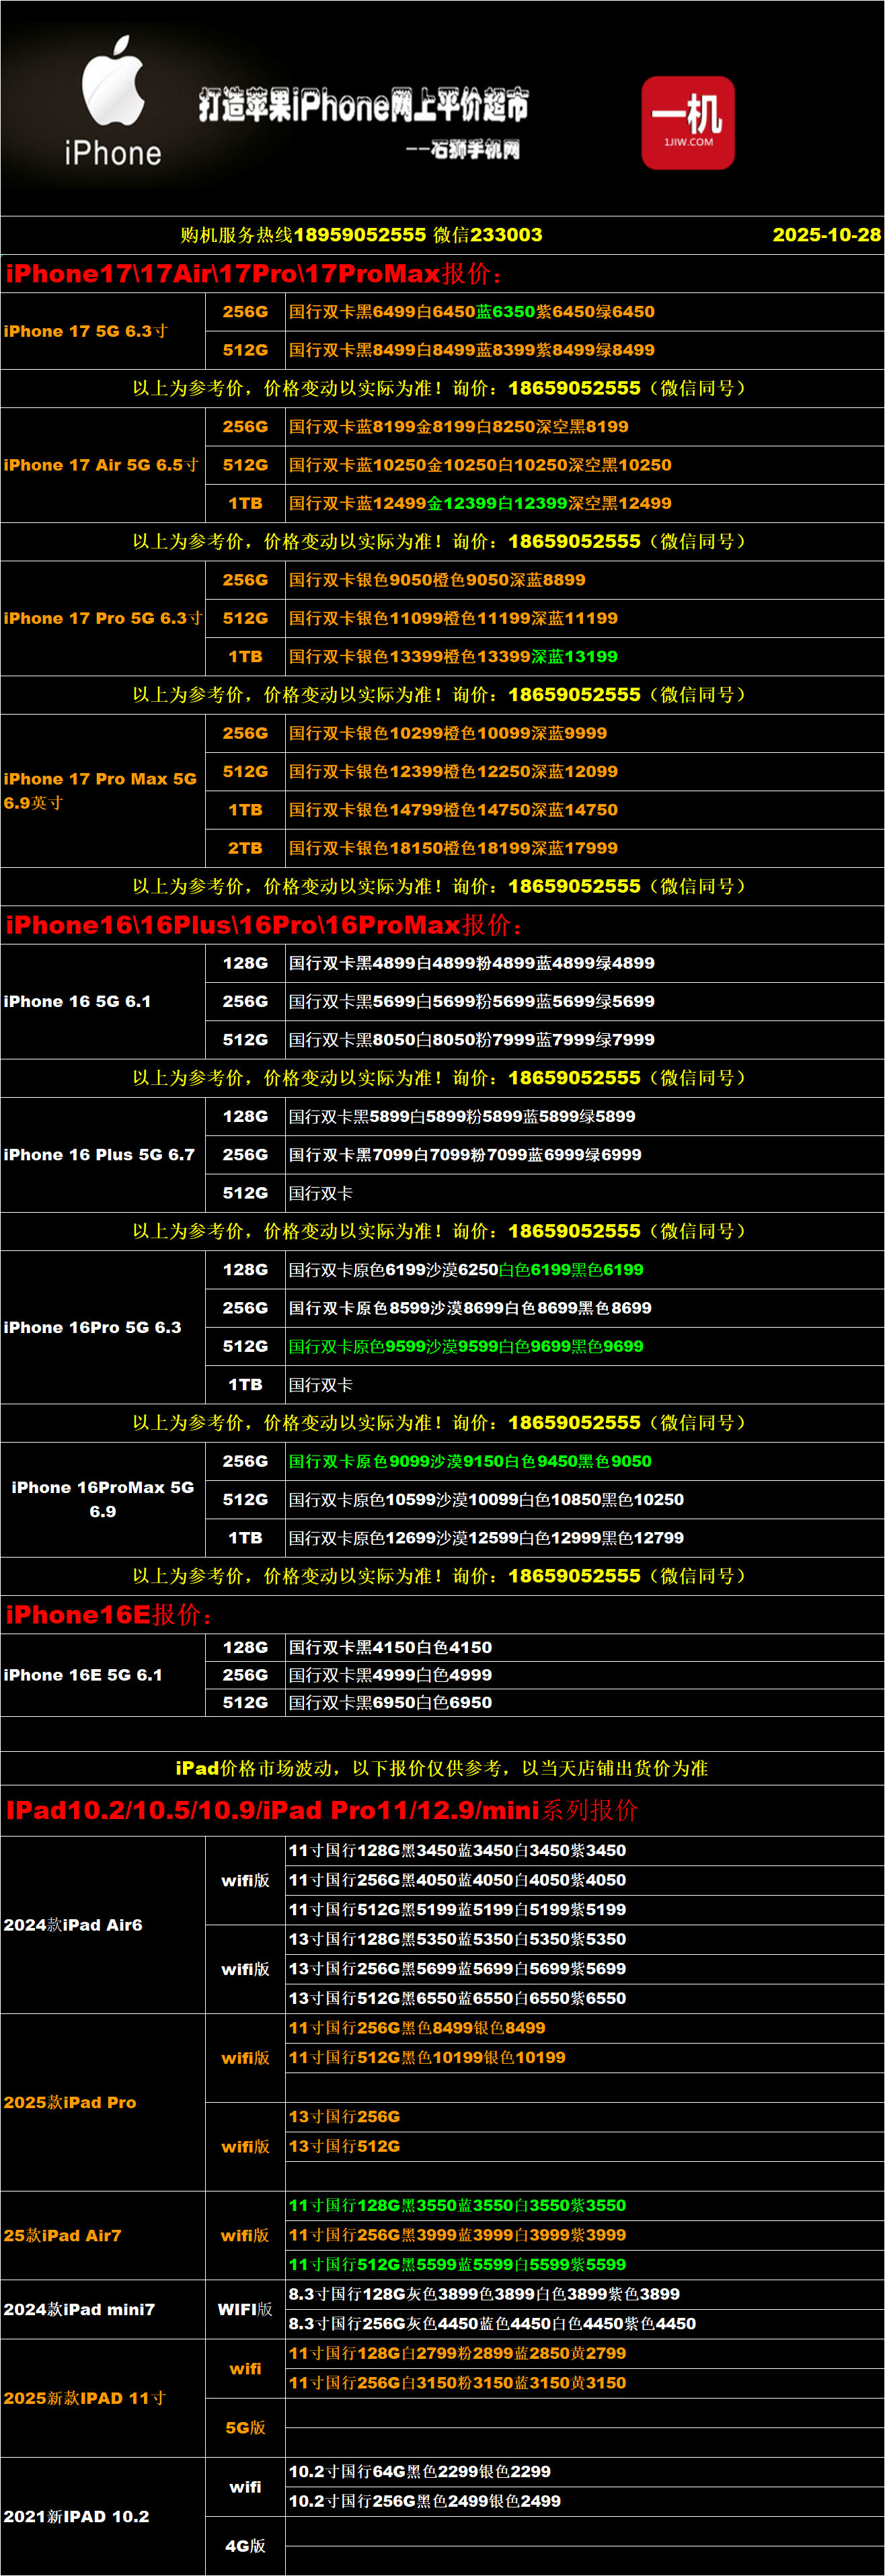The width and height of the screenshot is (885, 2576).
Task: Click the iPad价格市场波动 notice text
Action: click(441, 1768)
